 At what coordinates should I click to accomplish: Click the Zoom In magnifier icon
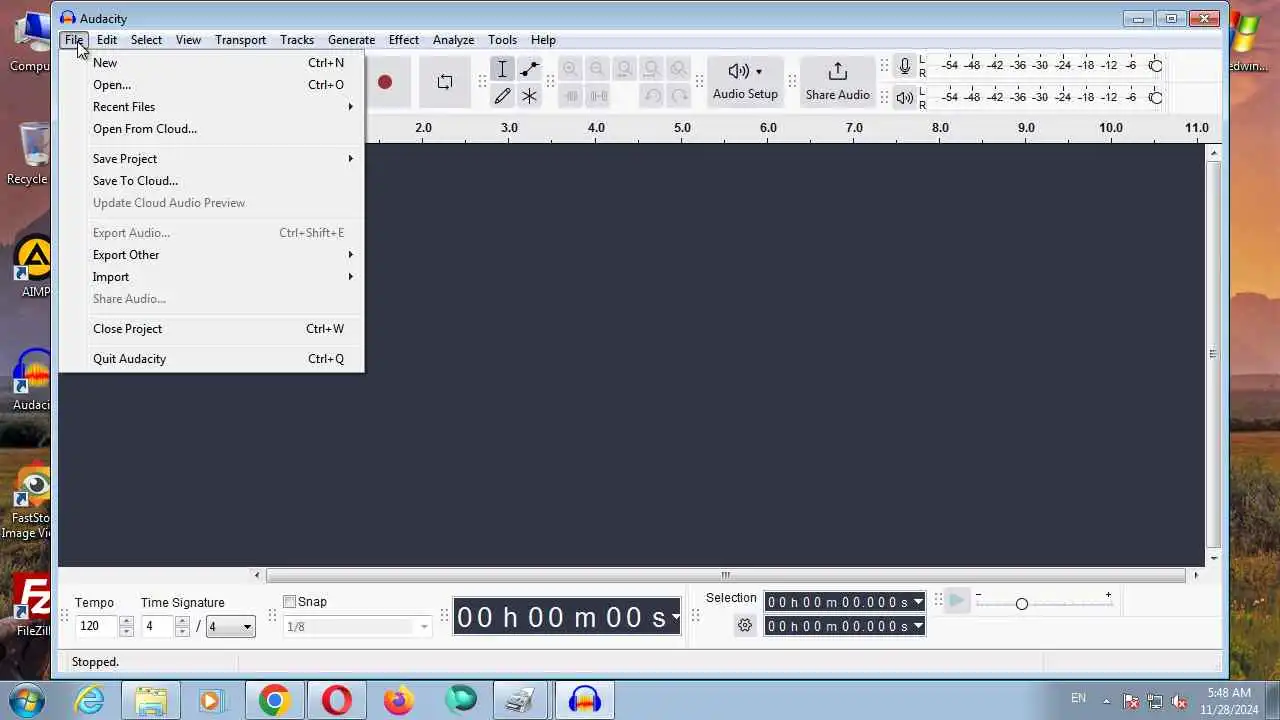pos(570,69)
